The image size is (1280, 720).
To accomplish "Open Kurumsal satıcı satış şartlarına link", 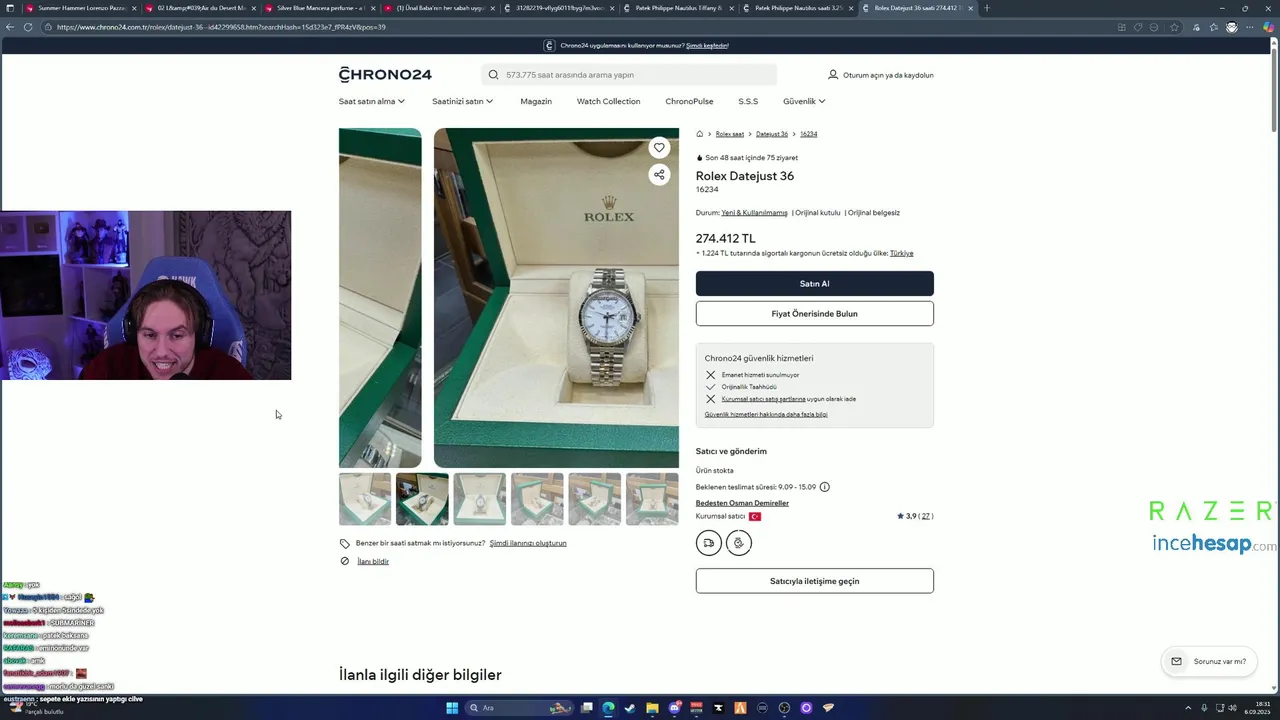I will coord(763,399).
